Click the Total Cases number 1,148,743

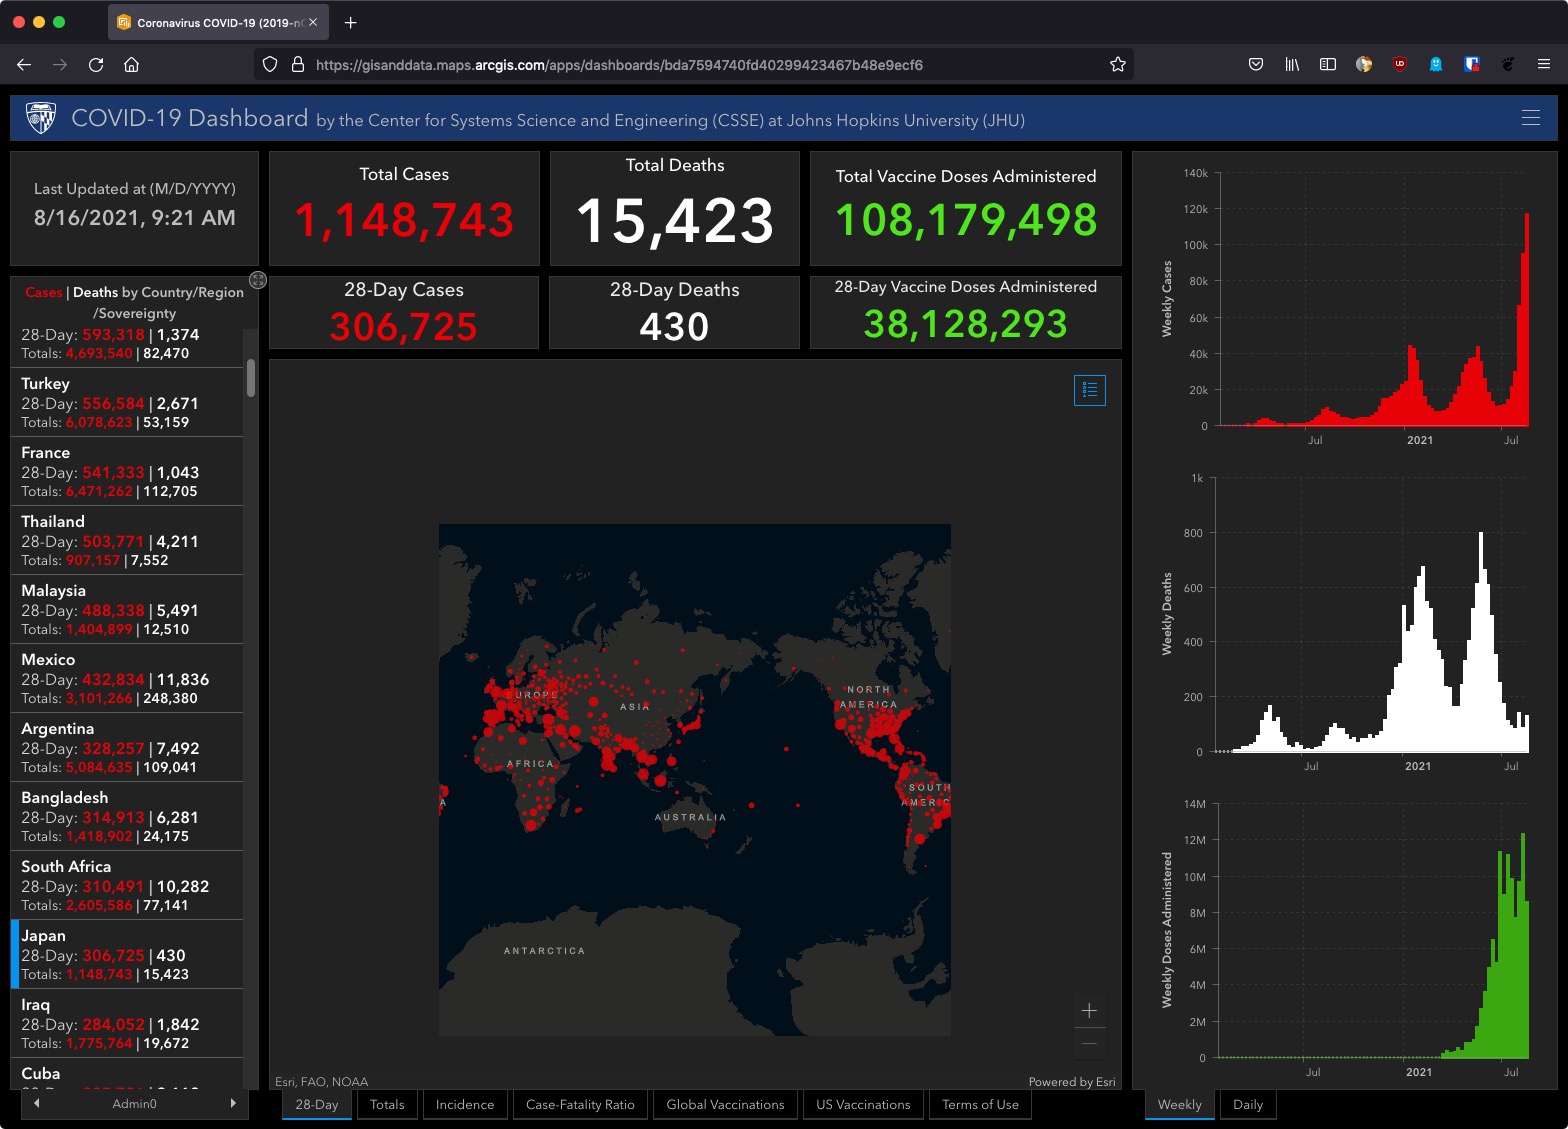click(404, 220)
